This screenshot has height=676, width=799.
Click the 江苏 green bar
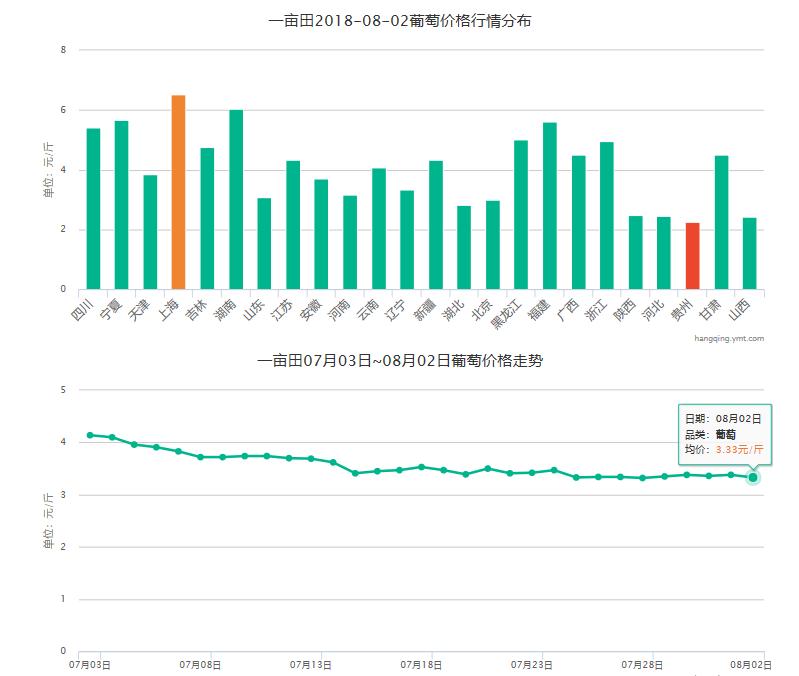point(293,225)
